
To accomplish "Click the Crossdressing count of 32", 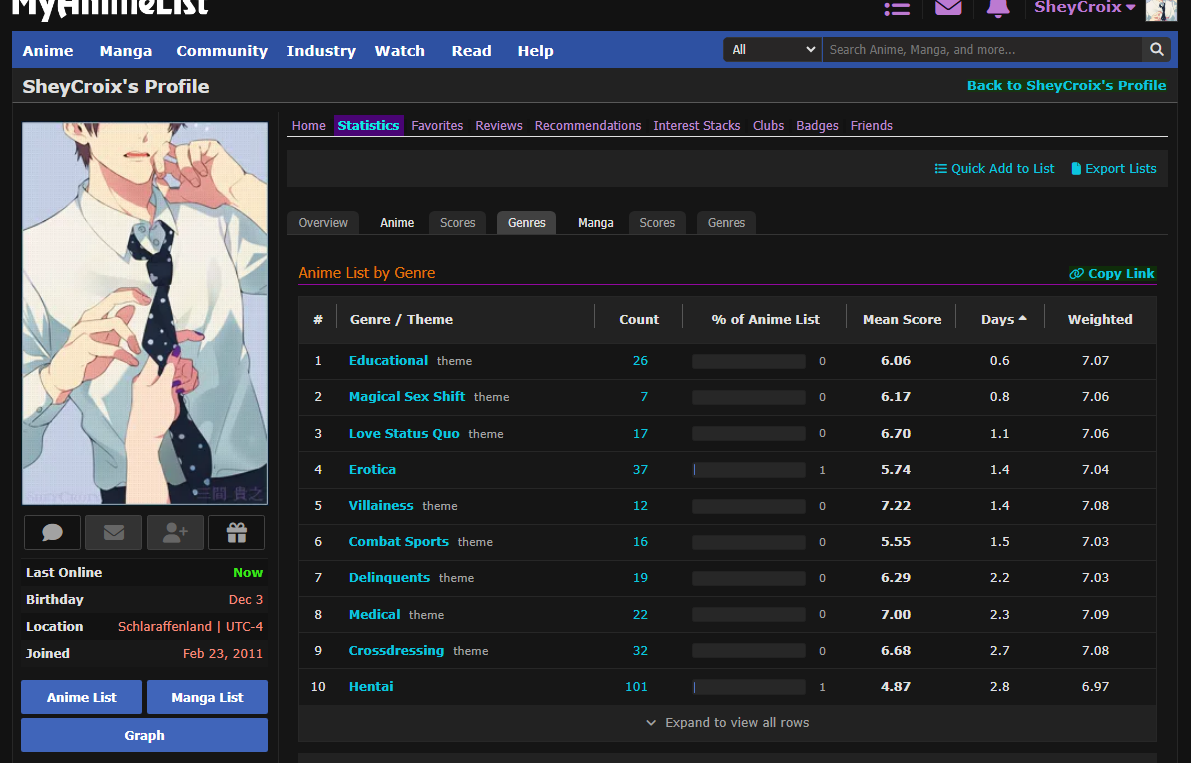I will 640,651.
